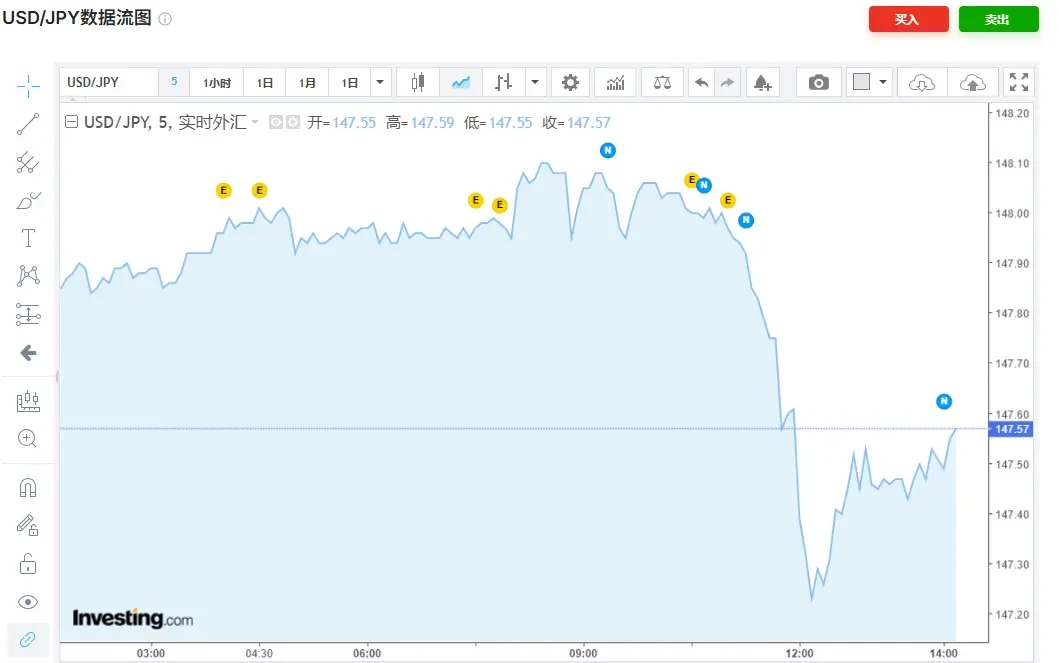Take a chart snapshot with camera icon
Image resolution: width=1059 pixels, height=663 pixels.
tap(819, 82)
